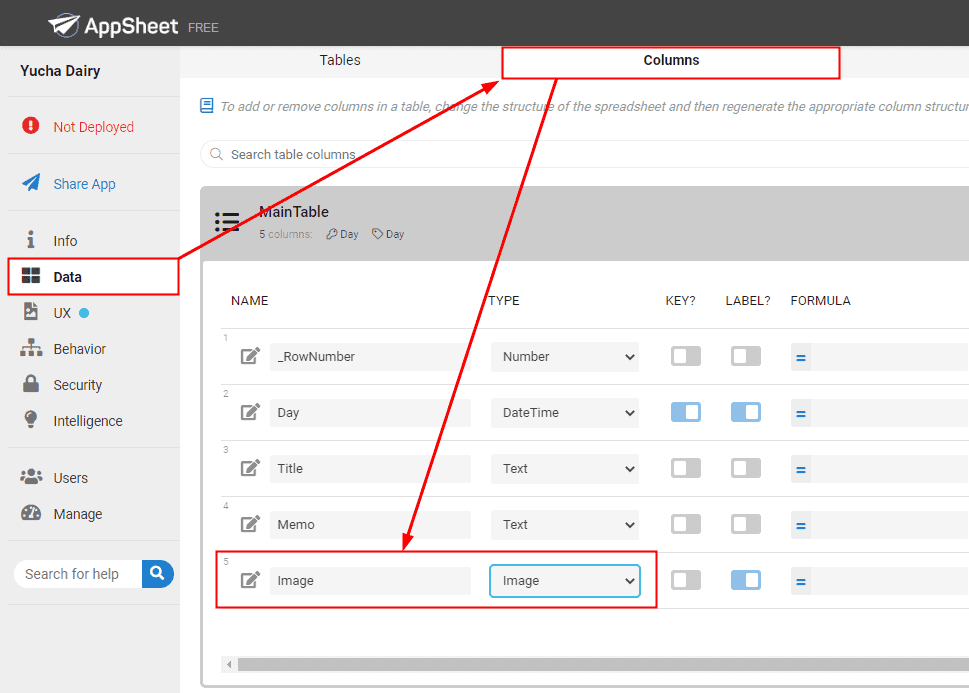This screenshot has width=969, height=693.
Task: Click the Share App link
Action: click(x=84, y=184)
